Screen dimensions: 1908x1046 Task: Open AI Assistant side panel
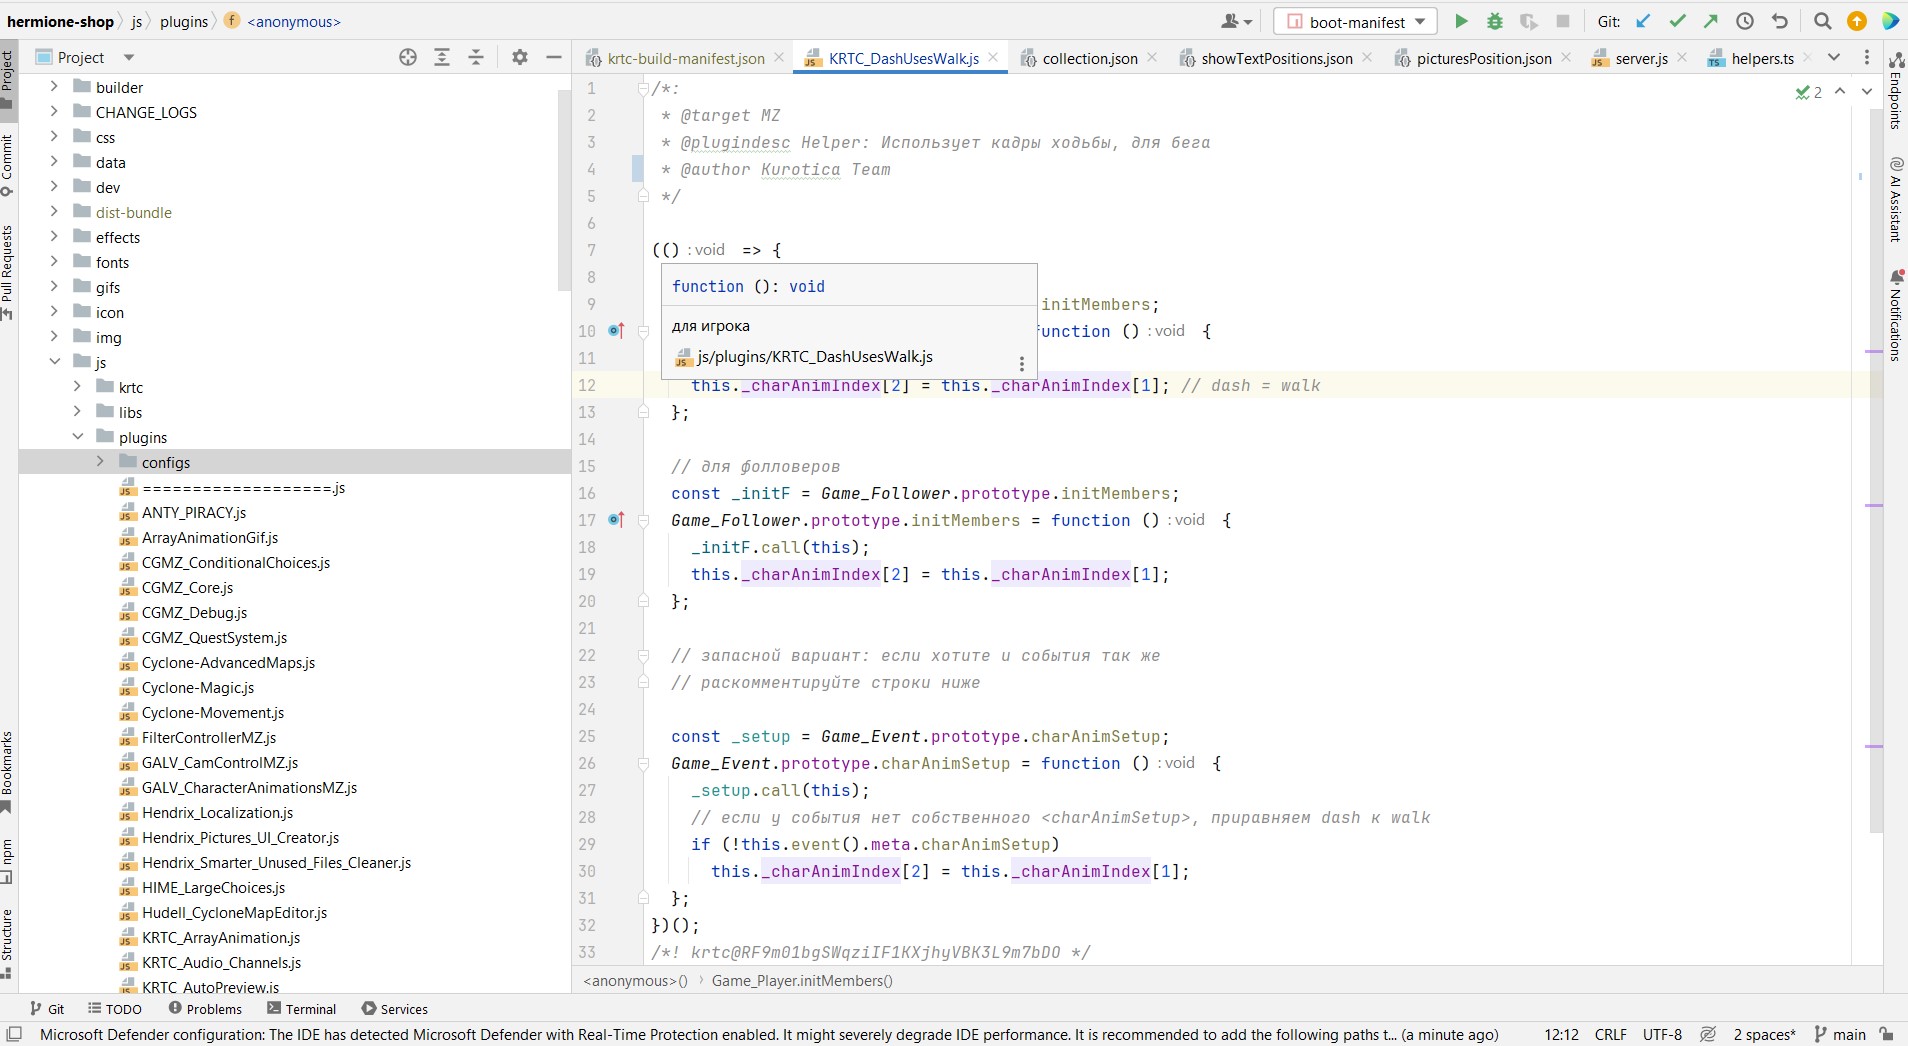[1895, 199]
